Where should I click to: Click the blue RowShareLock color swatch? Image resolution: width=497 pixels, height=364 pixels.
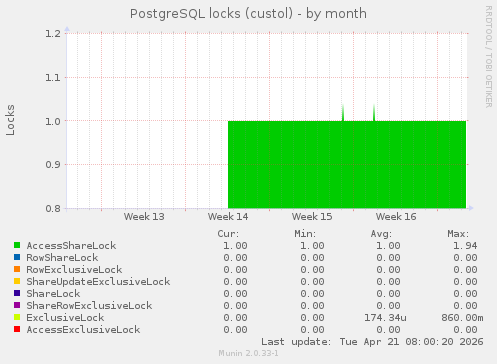(x=17, y=257)
